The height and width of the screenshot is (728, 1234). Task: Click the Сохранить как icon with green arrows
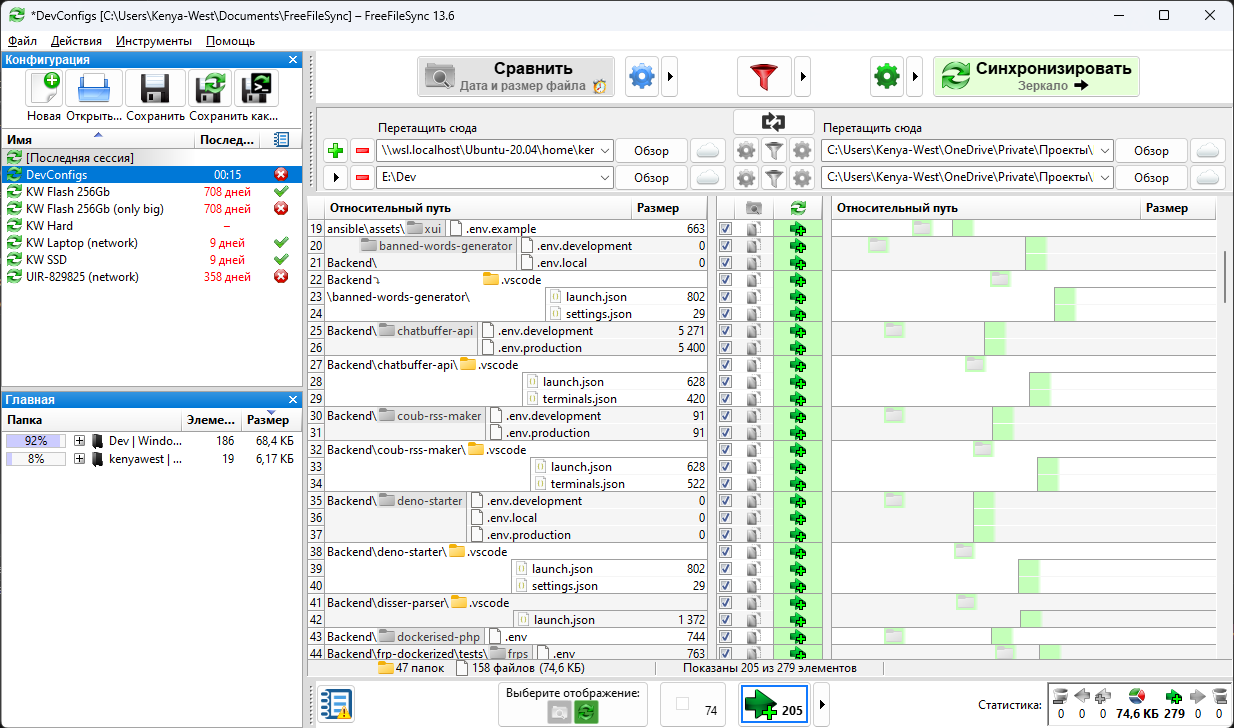click(210, 88)
